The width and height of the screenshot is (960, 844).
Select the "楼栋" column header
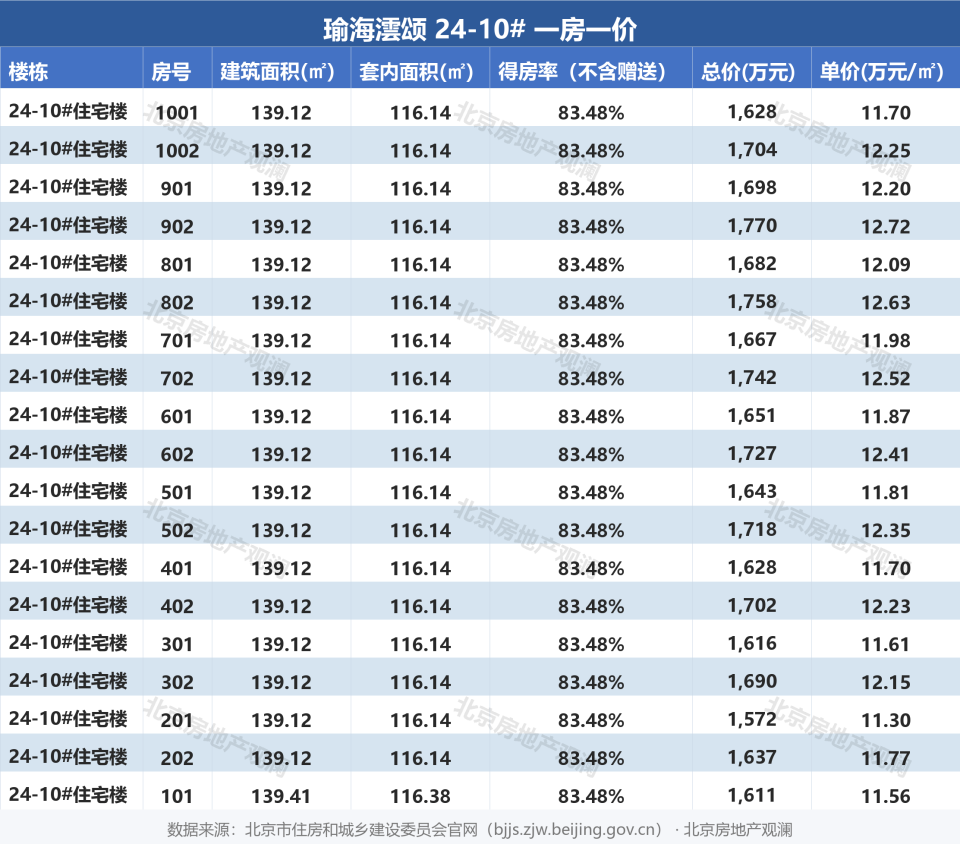[28, 72]
